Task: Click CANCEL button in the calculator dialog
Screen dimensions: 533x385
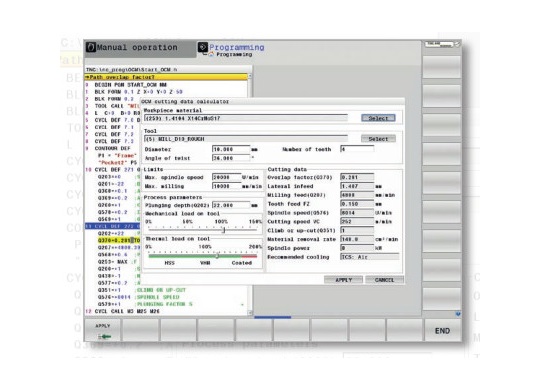Action: coord(384,280)
